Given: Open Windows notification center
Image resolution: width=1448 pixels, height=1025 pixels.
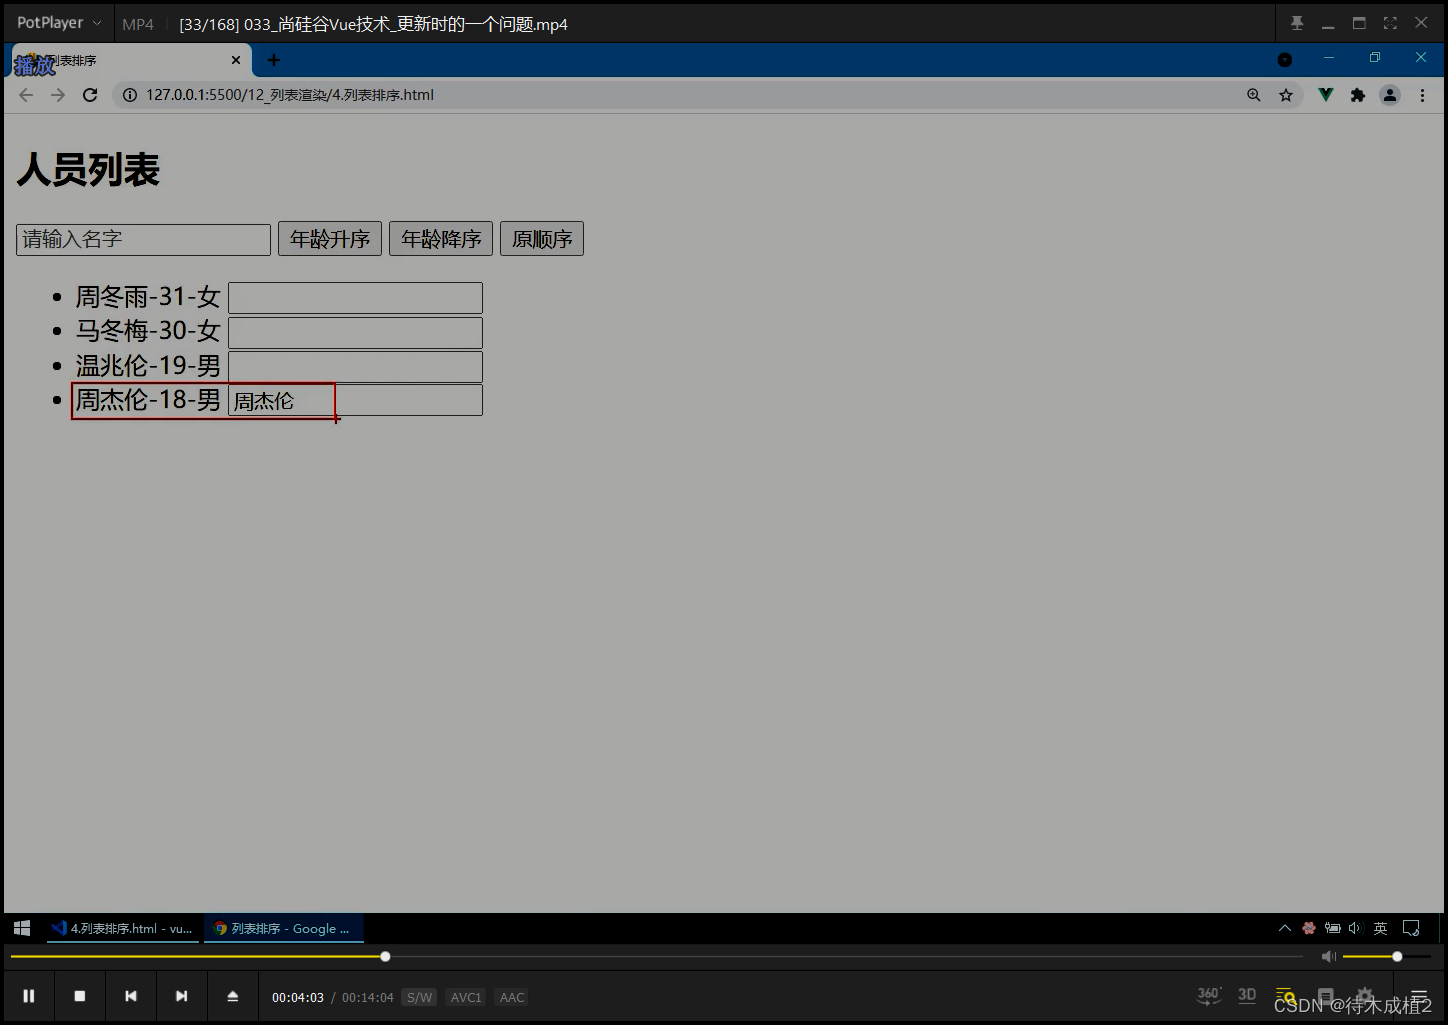Looking at the screenshot, I should pyautogui.click(x=1411, y=928).
